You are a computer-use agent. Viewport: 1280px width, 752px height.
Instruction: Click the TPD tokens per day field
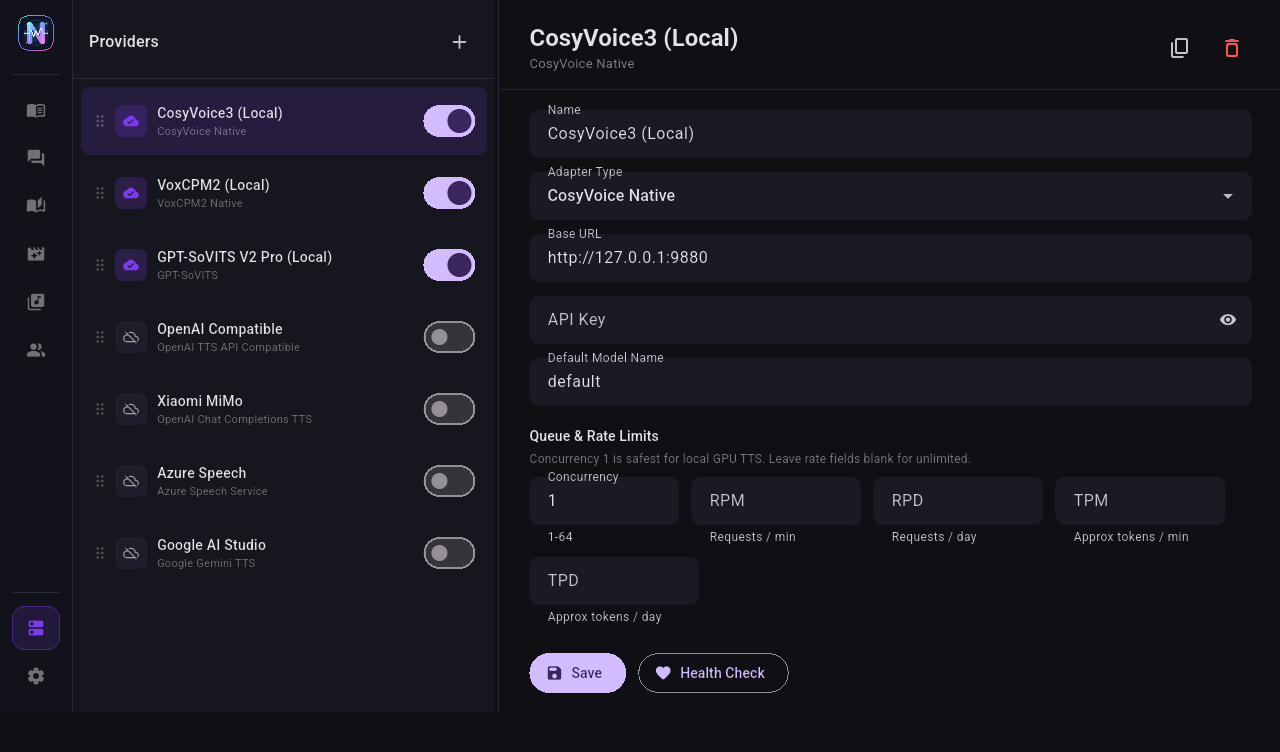tap(614, 581)
